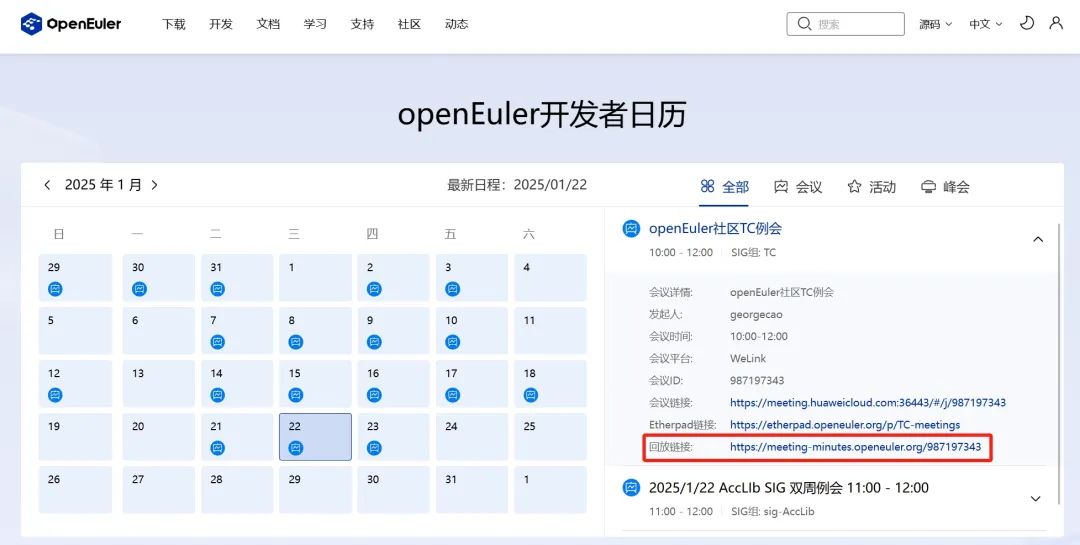
Task: Click the openEuler社区TC例会 title
Action: click(715, 229)
